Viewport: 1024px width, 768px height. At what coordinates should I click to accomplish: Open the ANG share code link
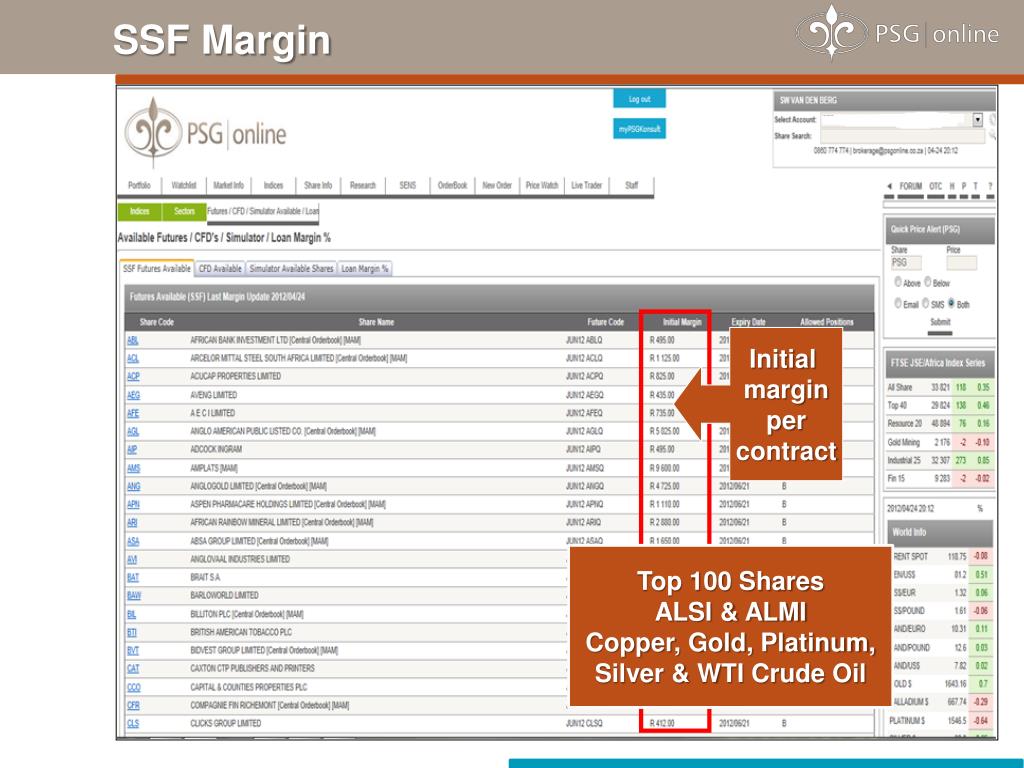[x=134, y=487]
